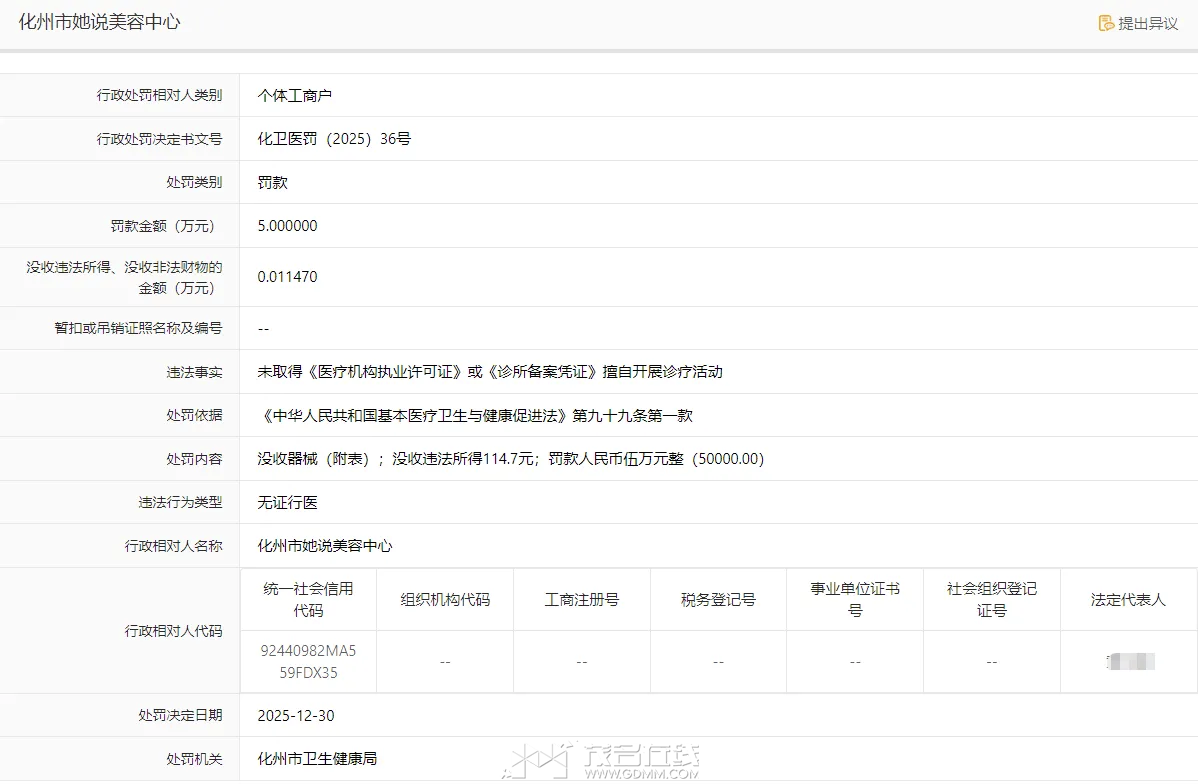Click the 工商注册号 column header

581,600
